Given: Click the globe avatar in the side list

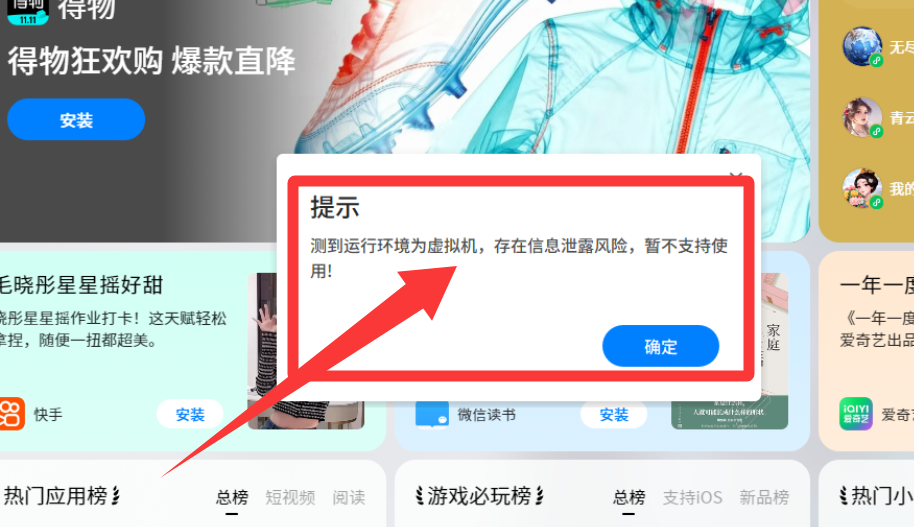Looking at the screenshot, I should [x=862, y=46].
